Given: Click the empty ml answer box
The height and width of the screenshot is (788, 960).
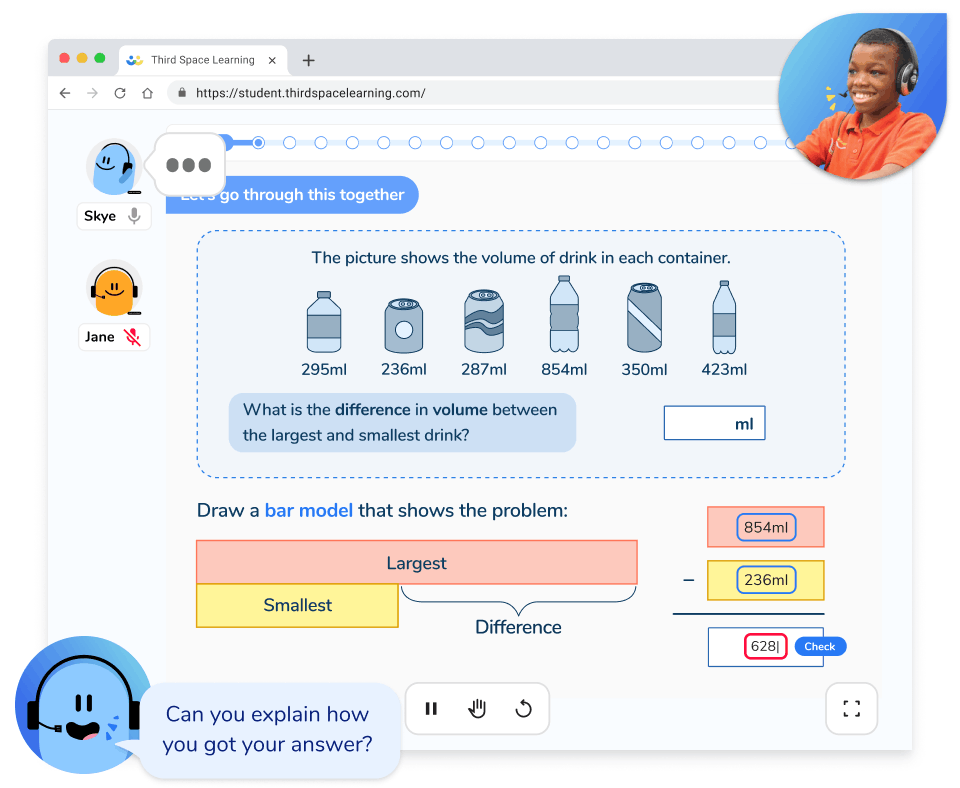Looking at the screenshot, I should (x=714, y=423).
